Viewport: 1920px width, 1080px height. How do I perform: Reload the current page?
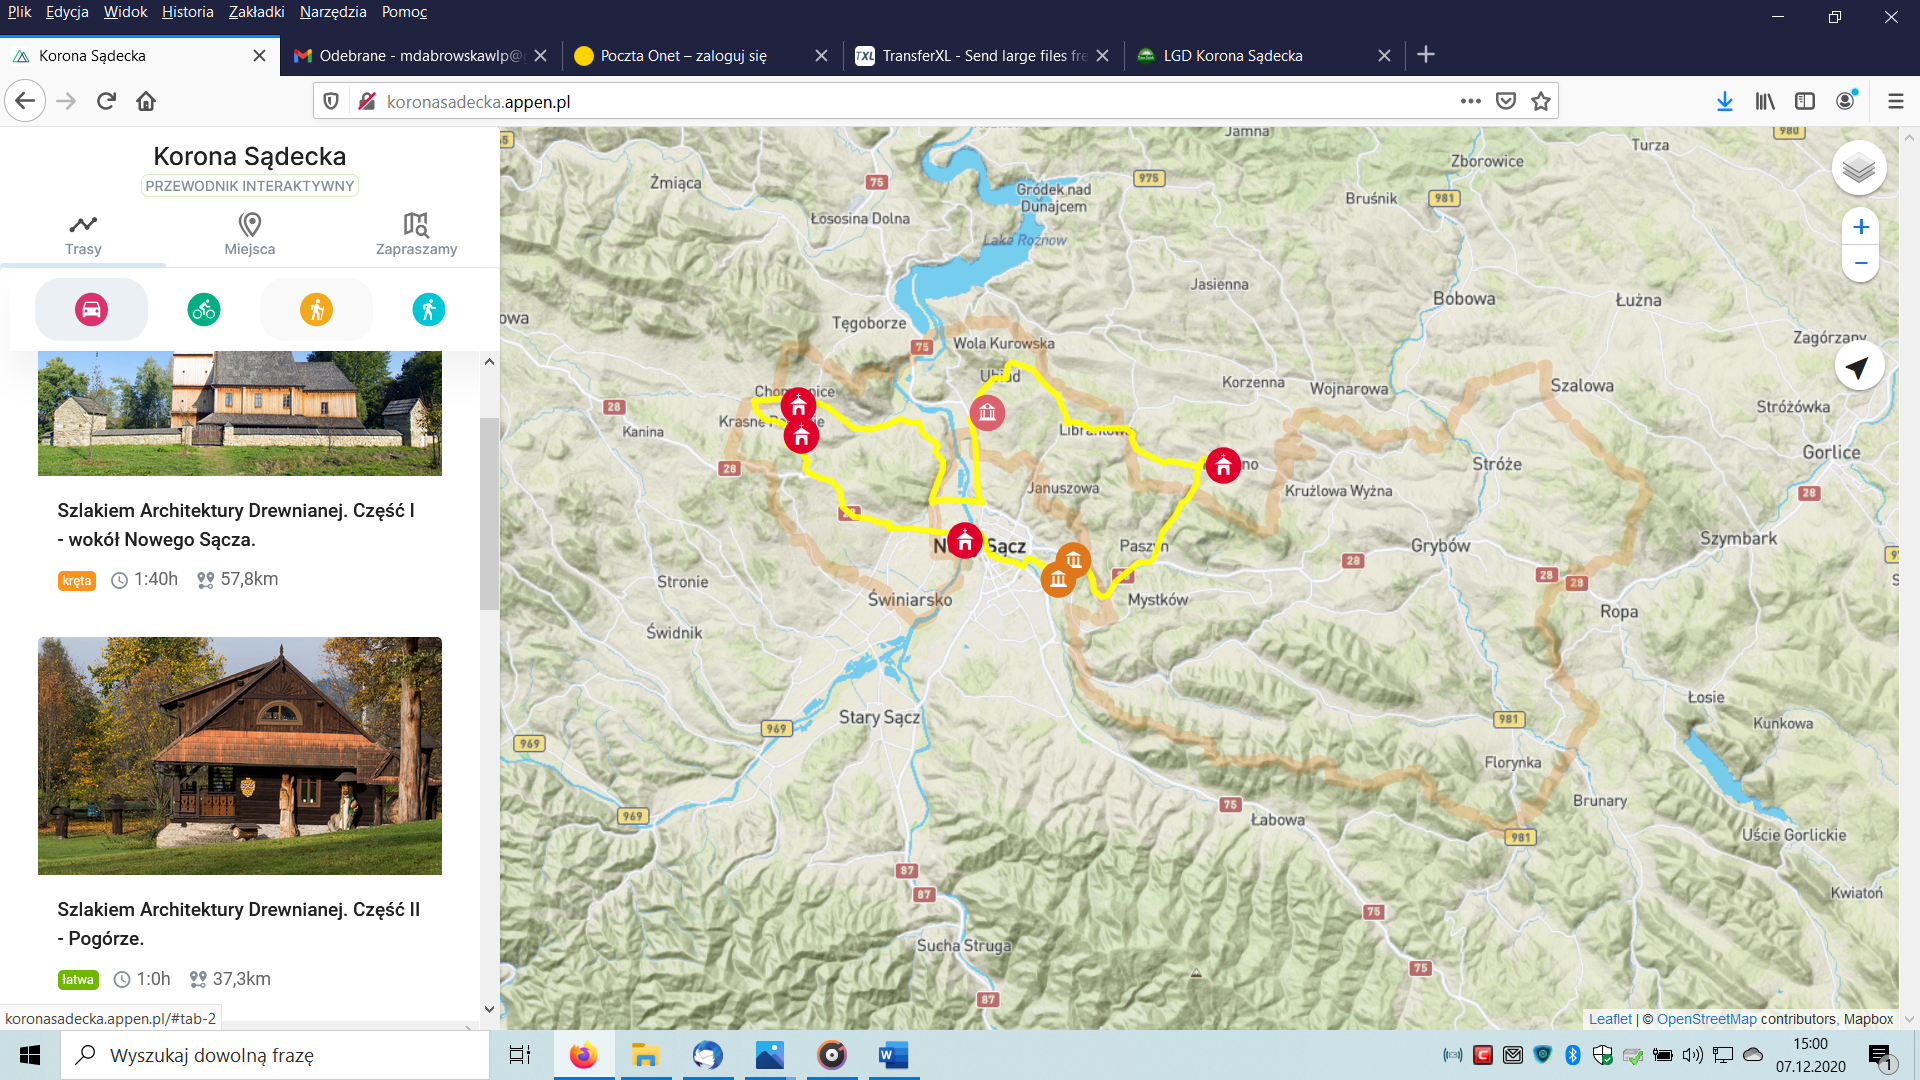pyautogui.click(x=106, y=101)
